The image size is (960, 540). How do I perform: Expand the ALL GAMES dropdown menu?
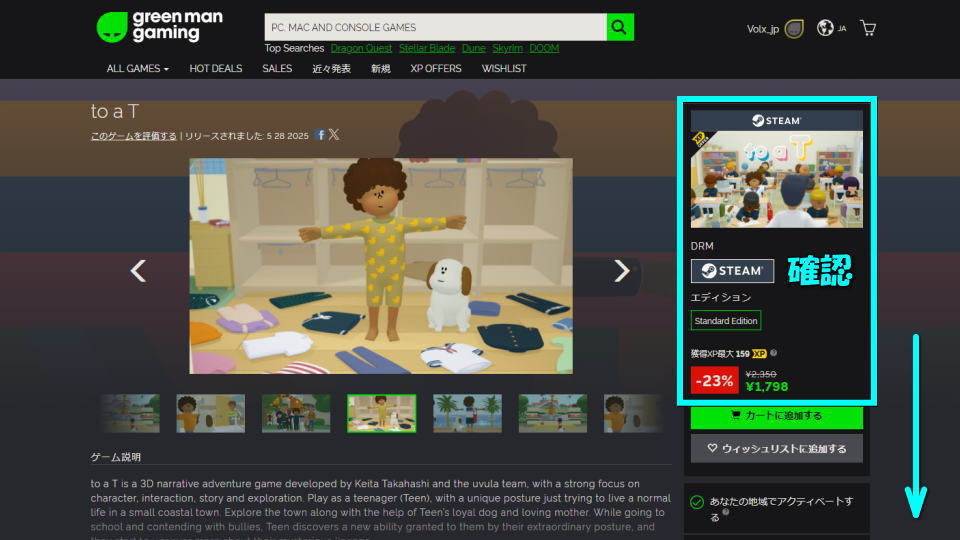137,69
